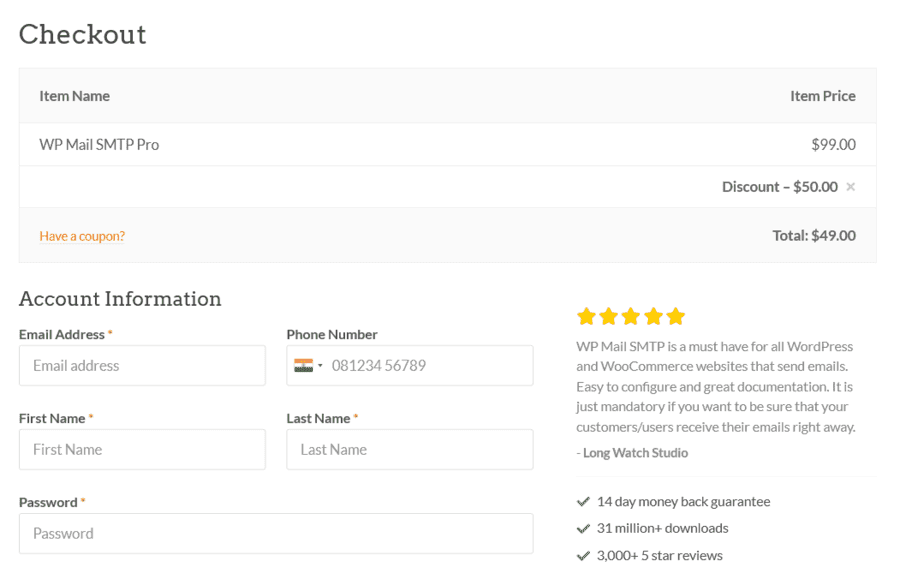Click the India flag icon
The image size is (900, 585).
point(304,365)
